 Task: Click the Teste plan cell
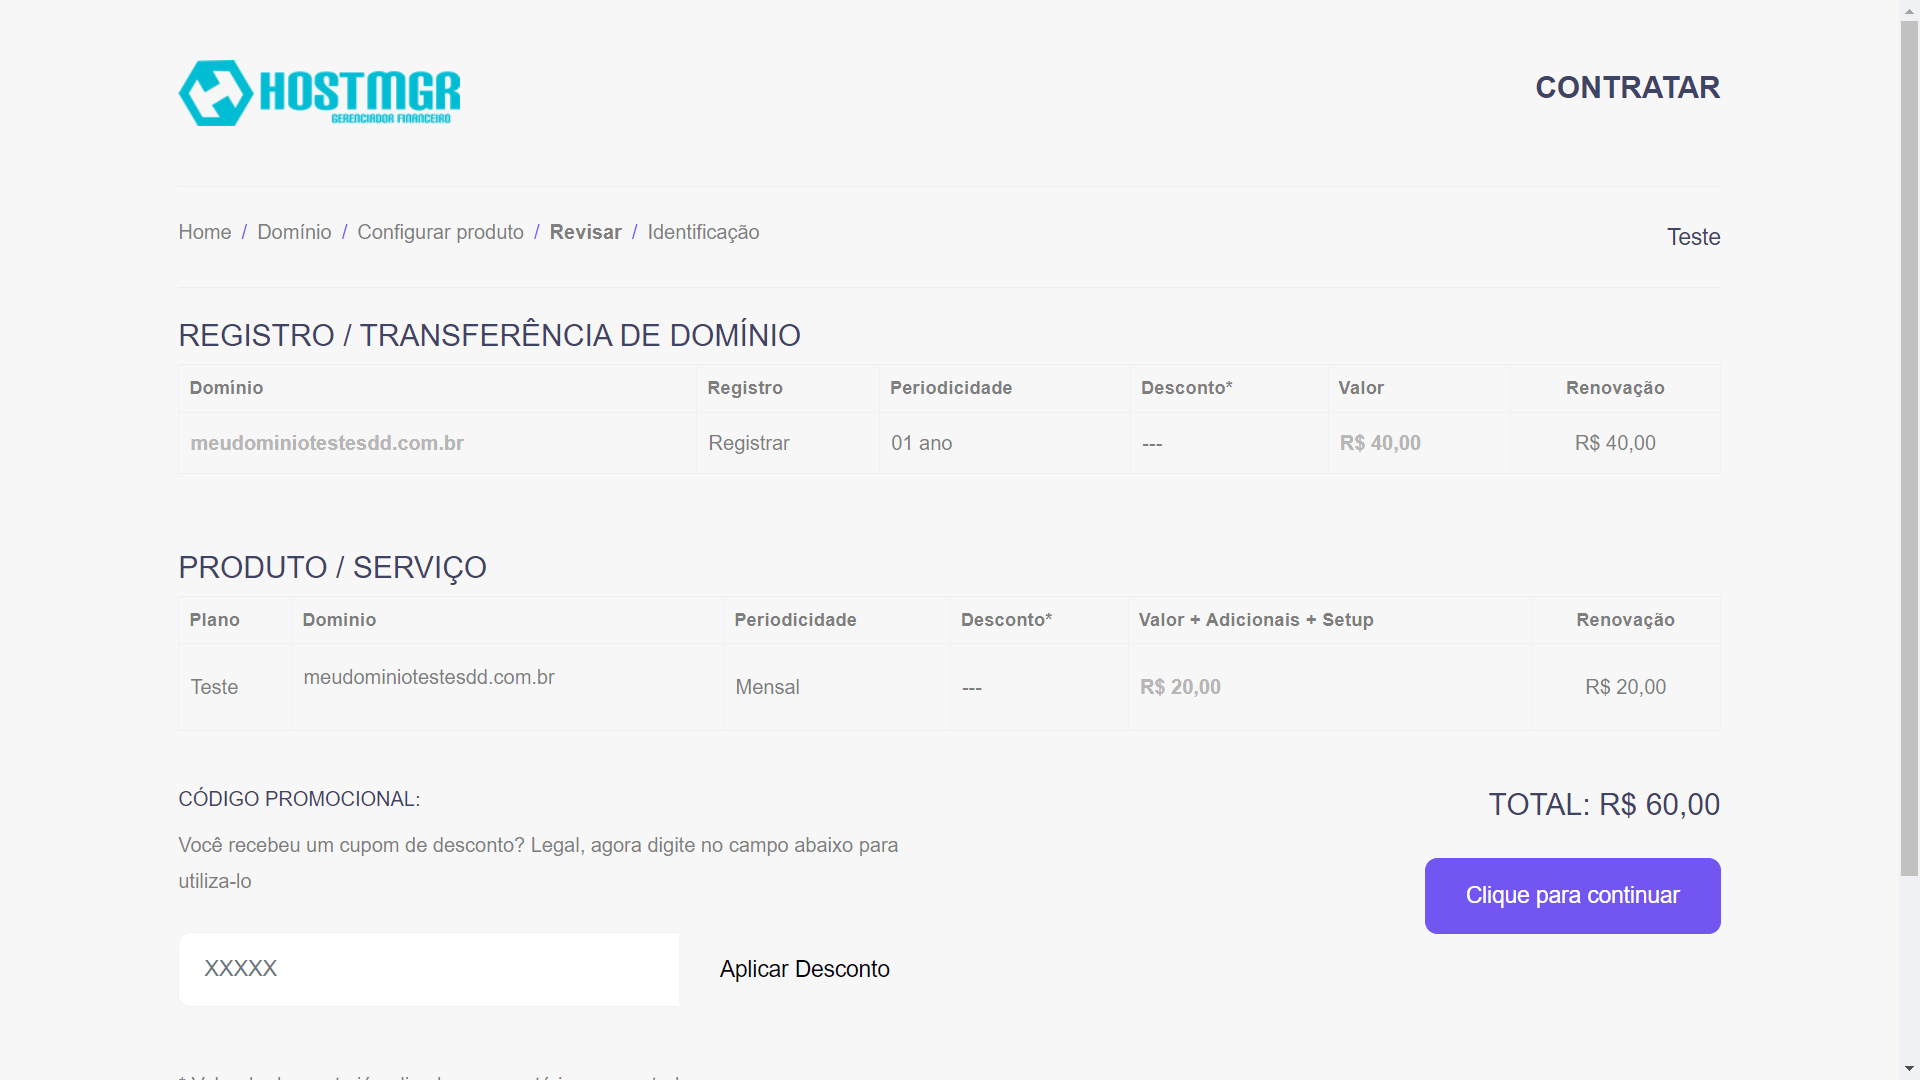coord(214,687)
